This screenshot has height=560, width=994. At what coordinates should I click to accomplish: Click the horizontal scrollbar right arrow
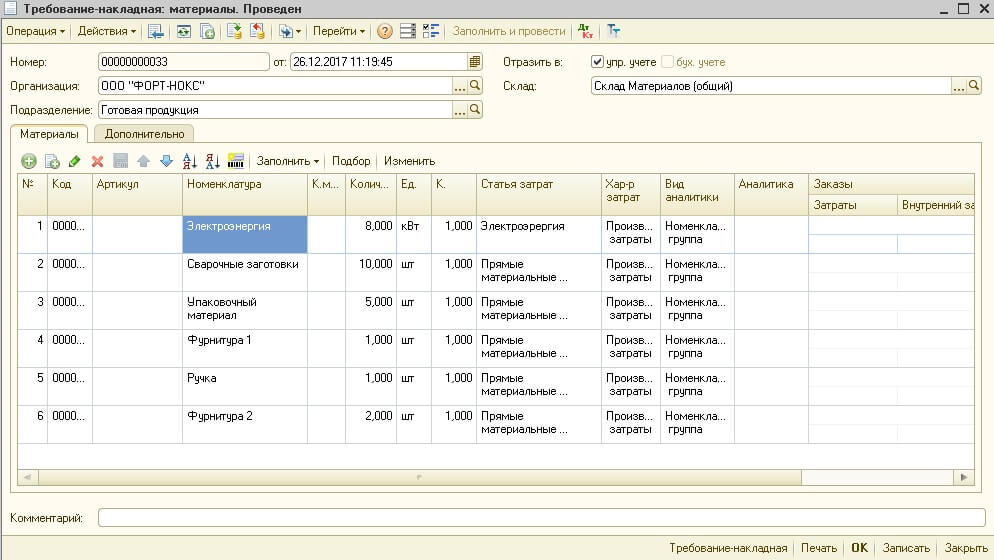(964, 477)
